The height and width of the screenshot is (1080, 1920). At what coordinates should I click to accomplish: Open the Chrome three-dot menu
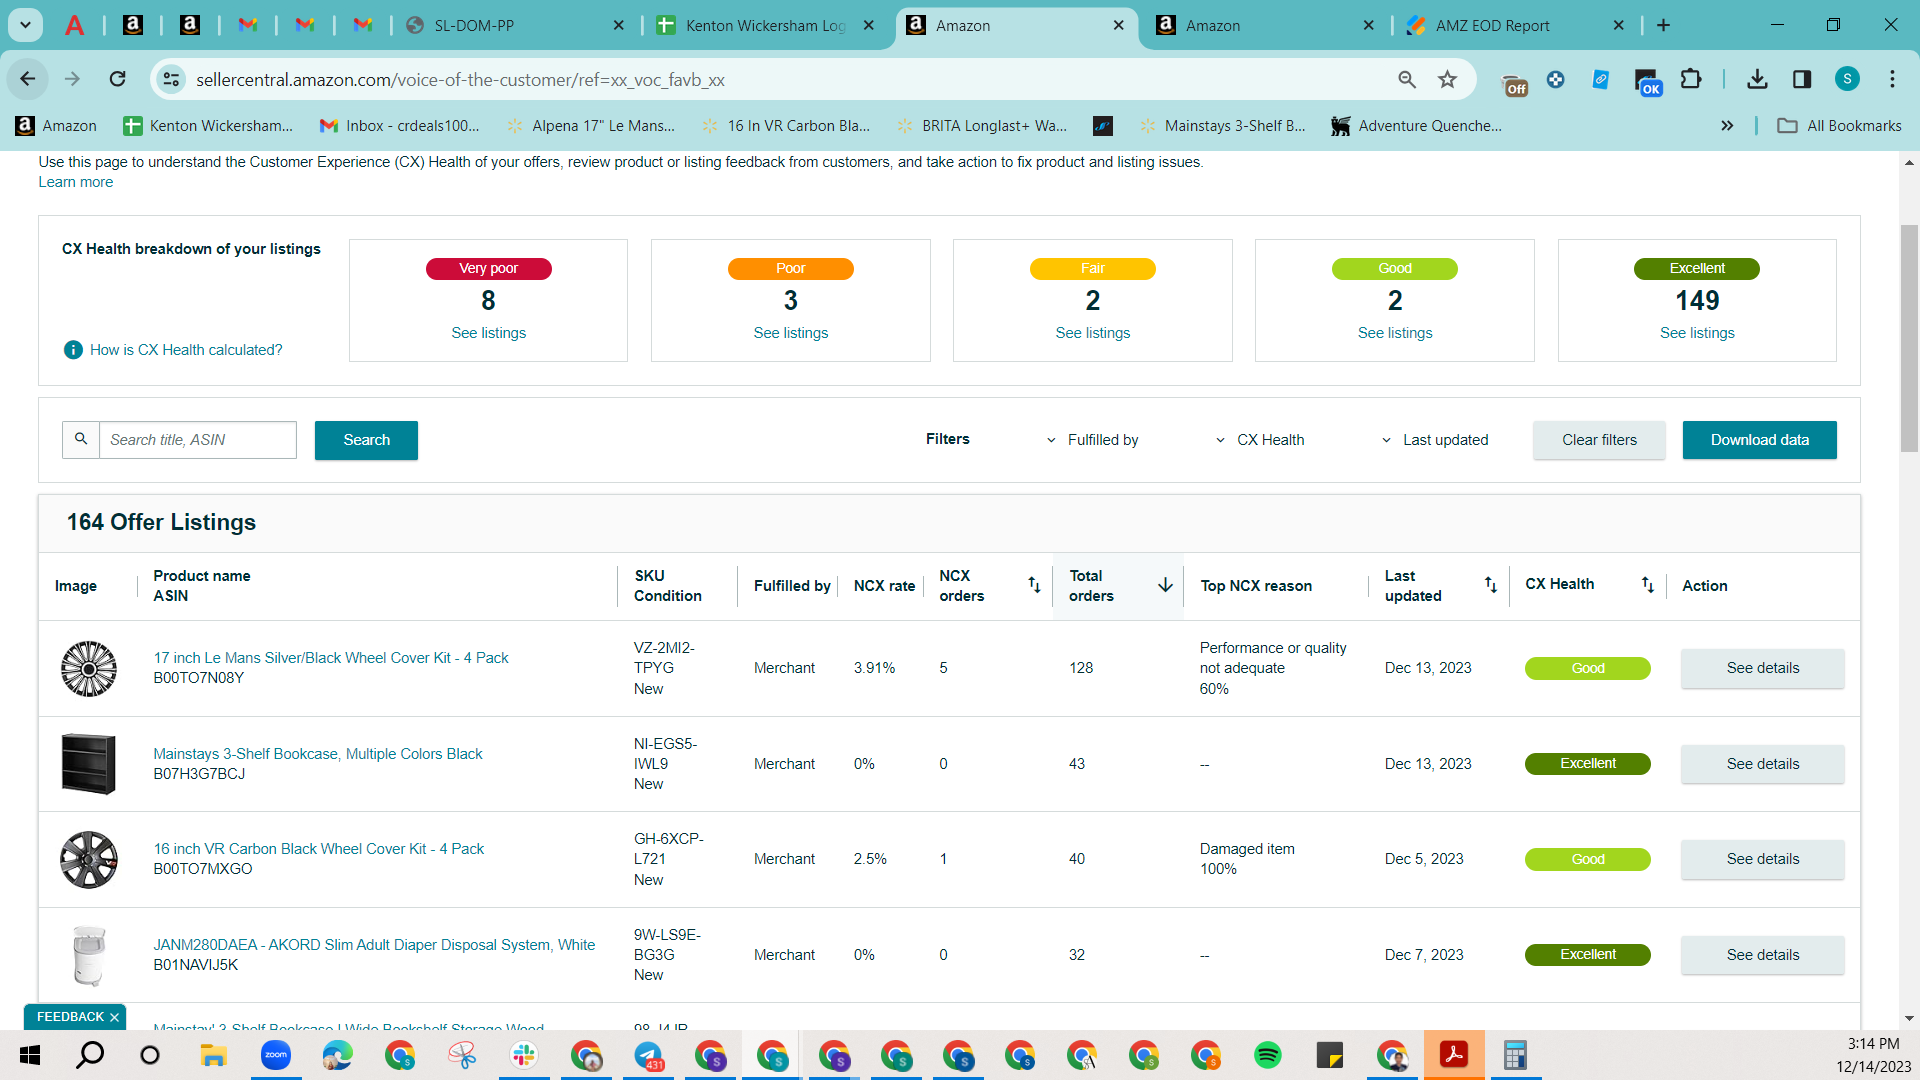point(1892,79)
